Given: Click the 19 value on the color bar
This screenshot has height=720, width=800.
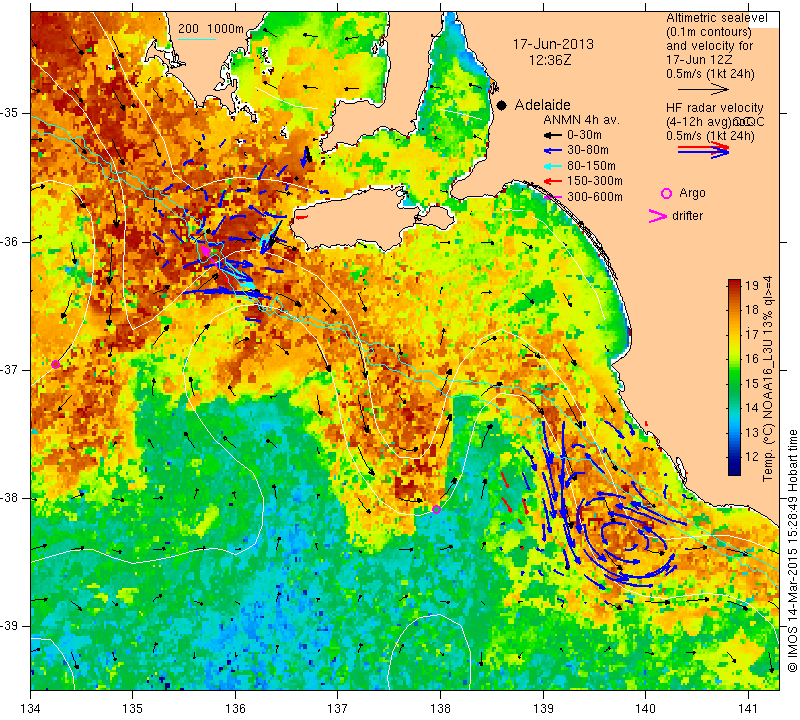Looking at the screenshot, I should pyautogui.click(x=752, y=286).
